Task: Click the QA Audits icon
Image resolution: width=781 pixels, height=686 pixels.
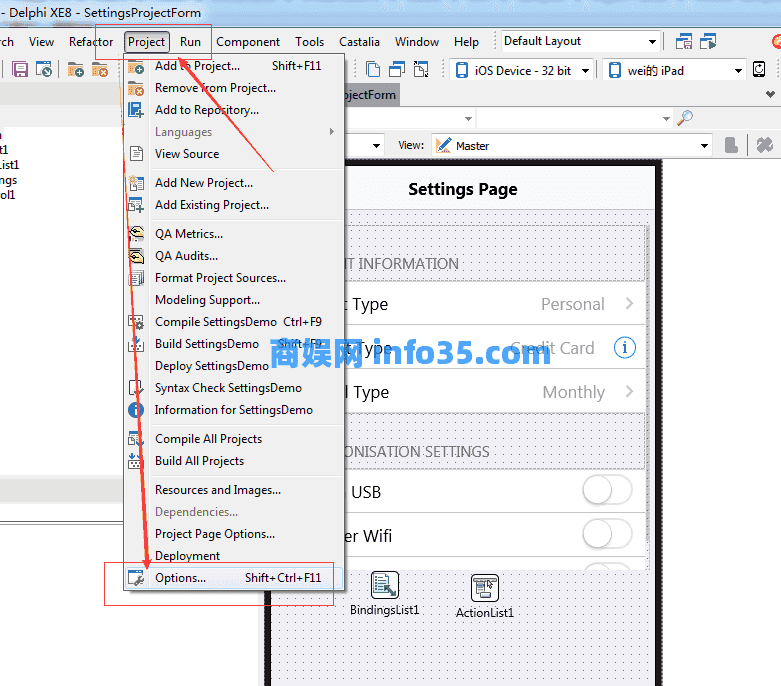Action: 136,256
